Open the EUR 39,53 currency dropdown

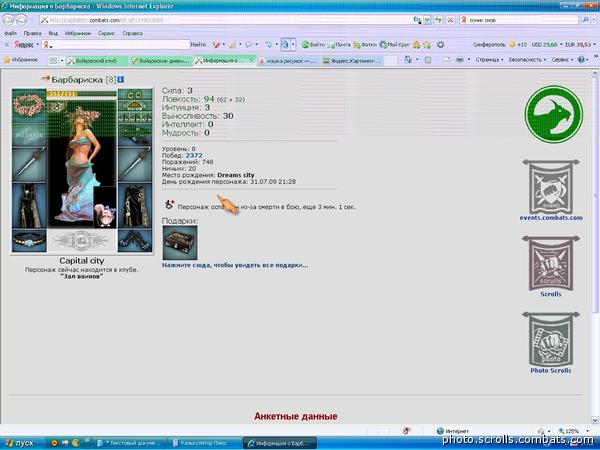click(x=580, y=45)
